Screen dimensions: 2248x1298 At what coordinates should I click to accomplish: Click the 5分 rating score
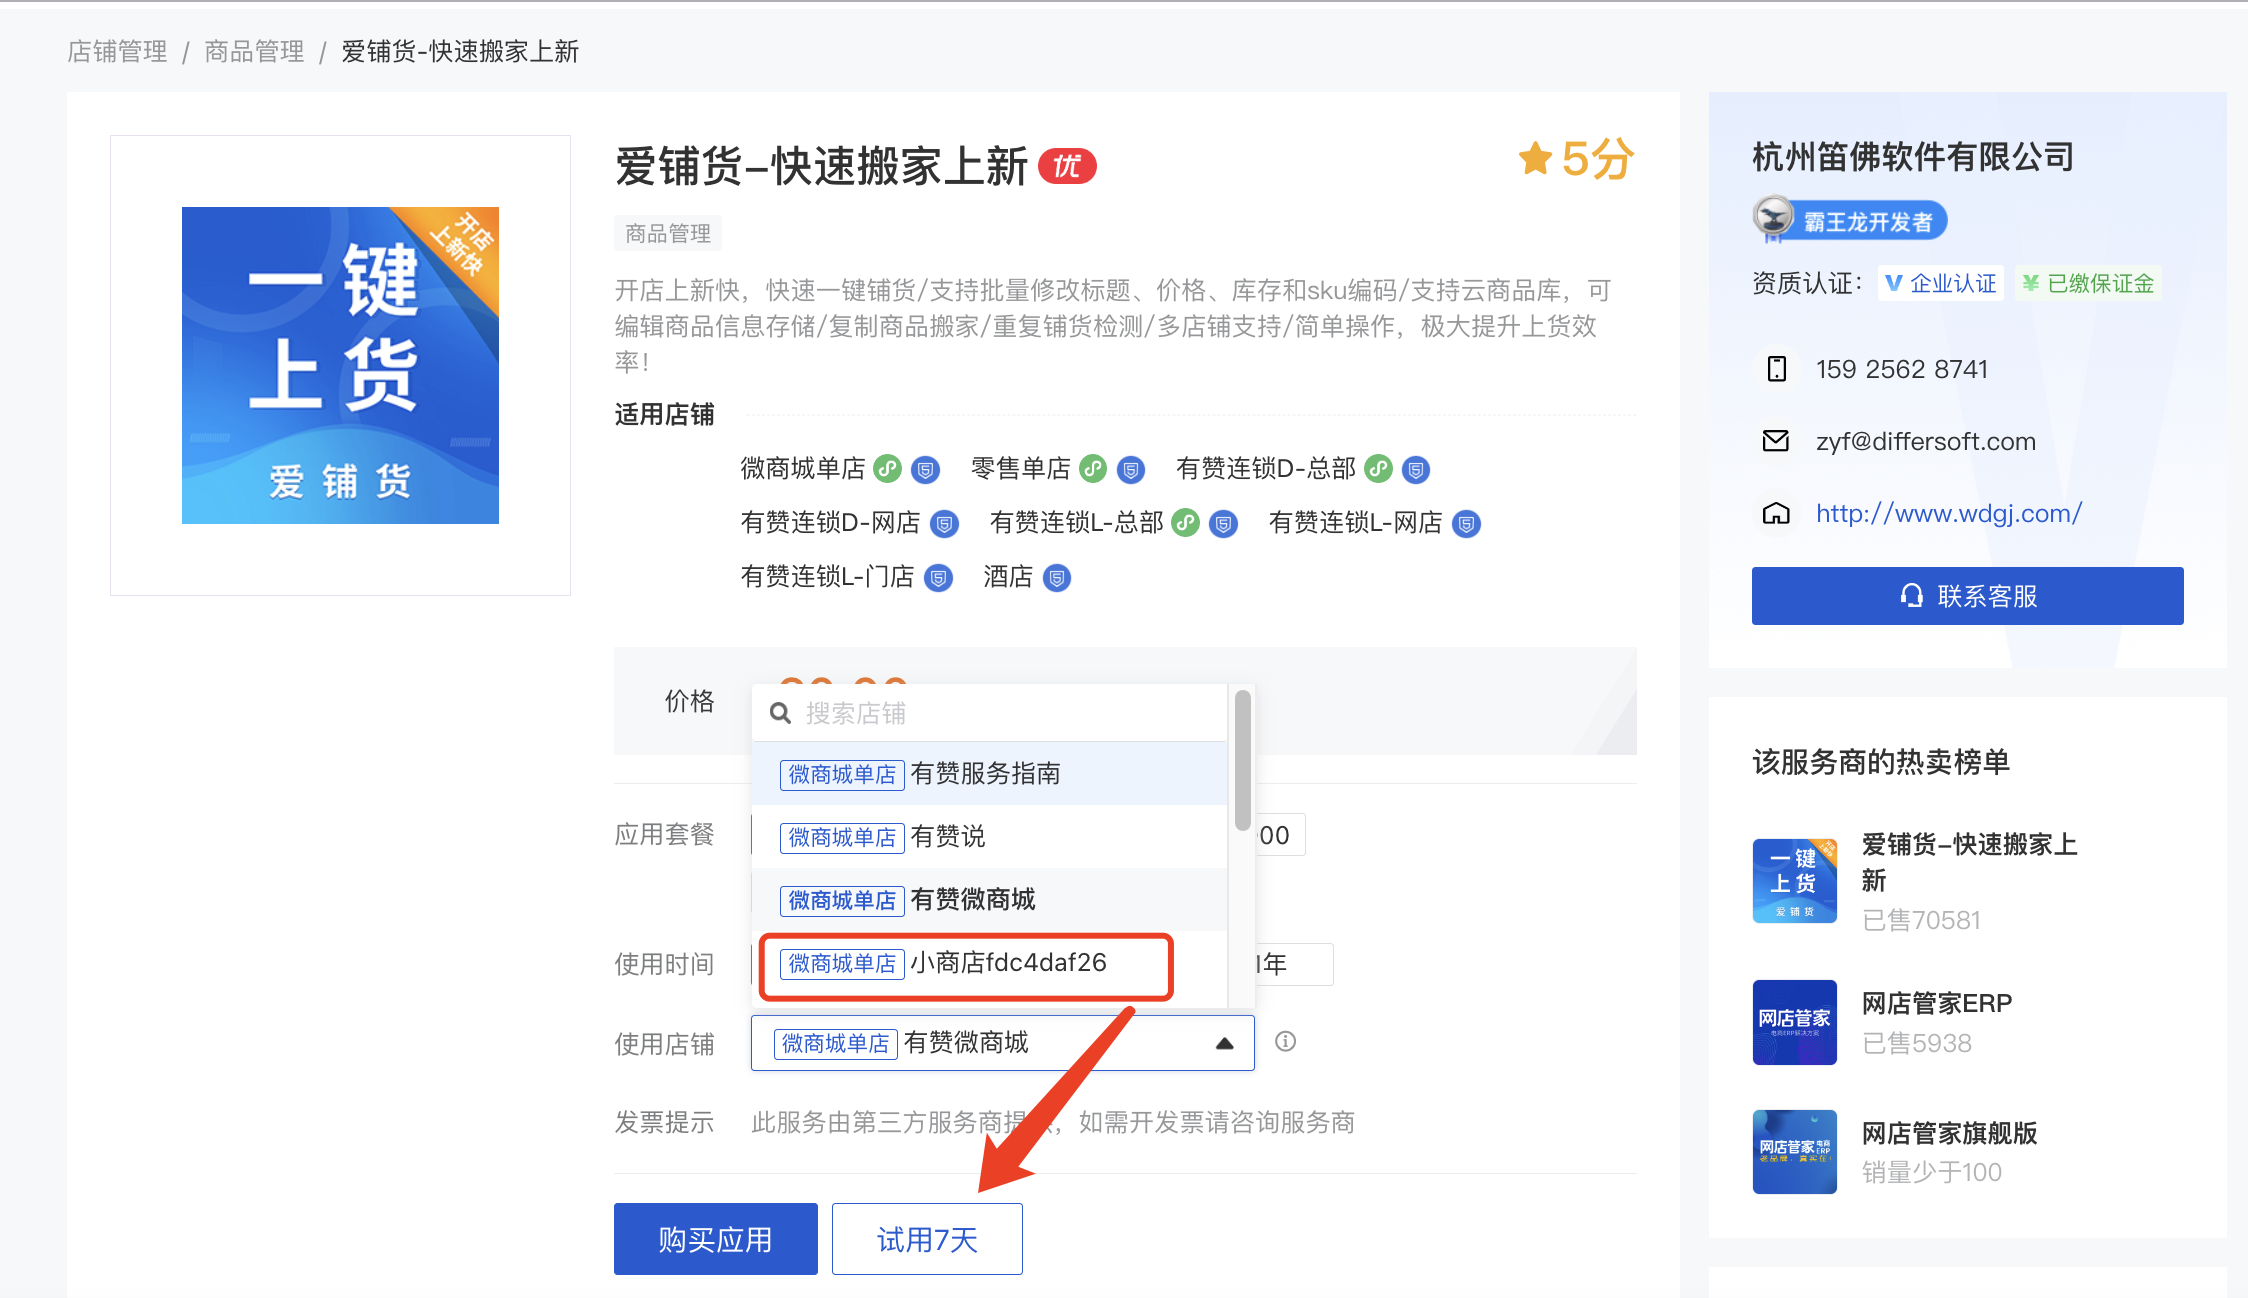(x=1598, y=159)
